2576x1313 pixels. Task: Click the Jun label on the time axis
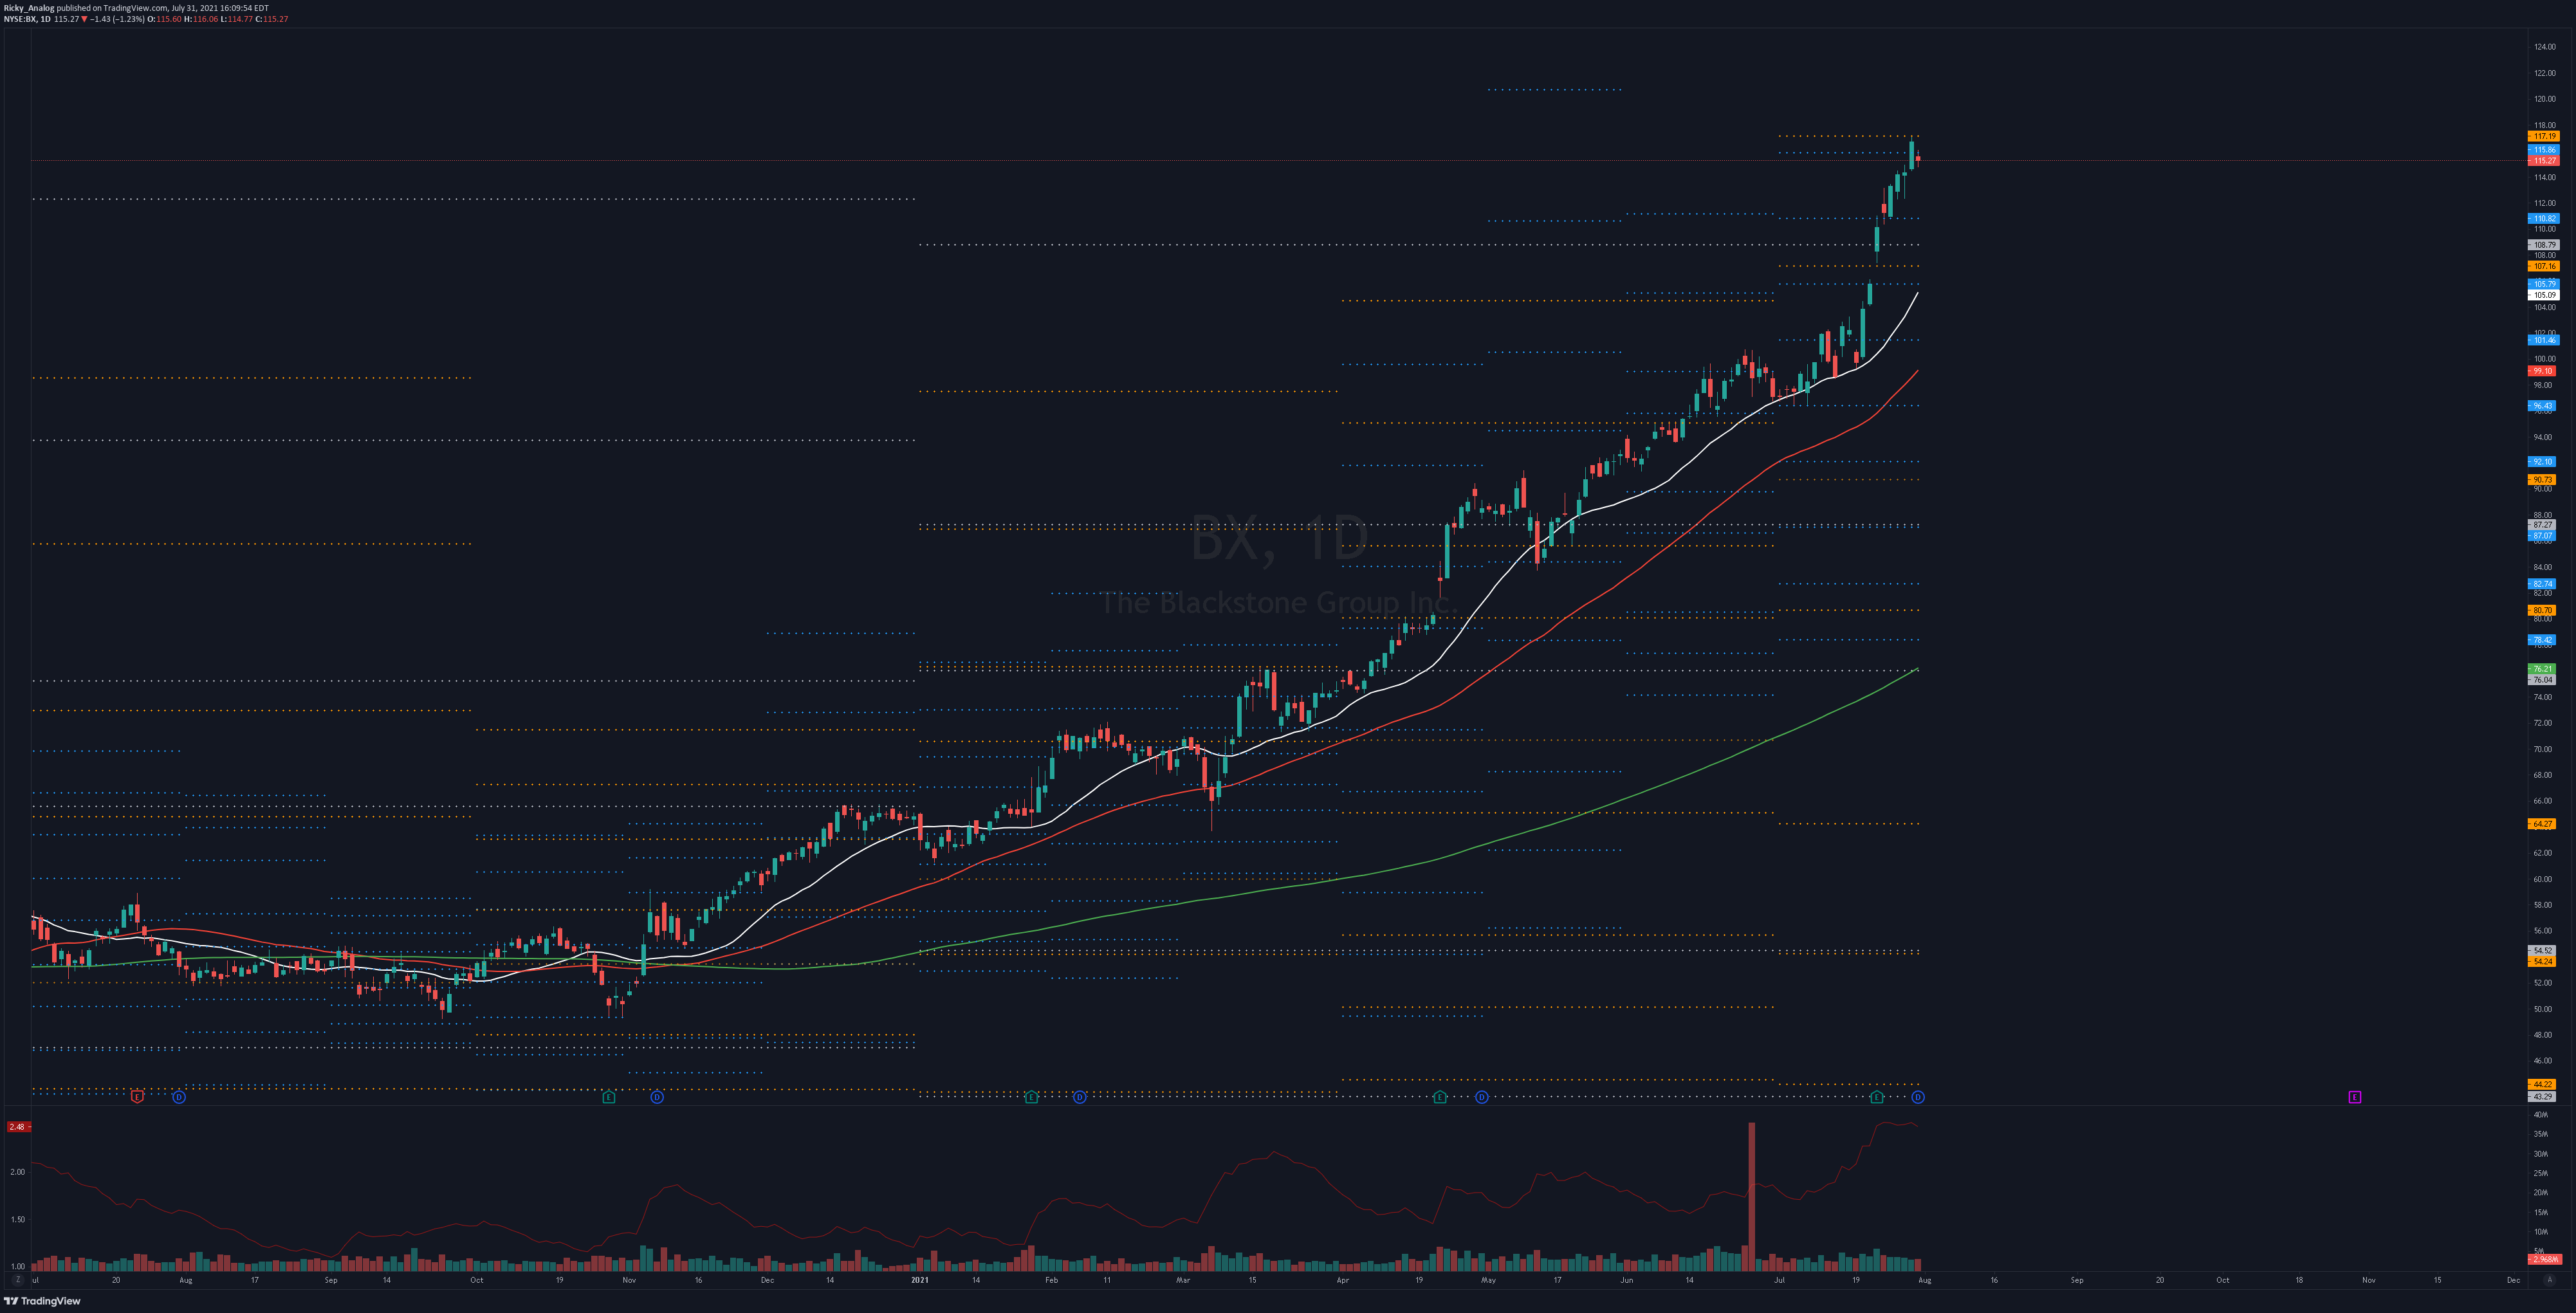1627,1279
